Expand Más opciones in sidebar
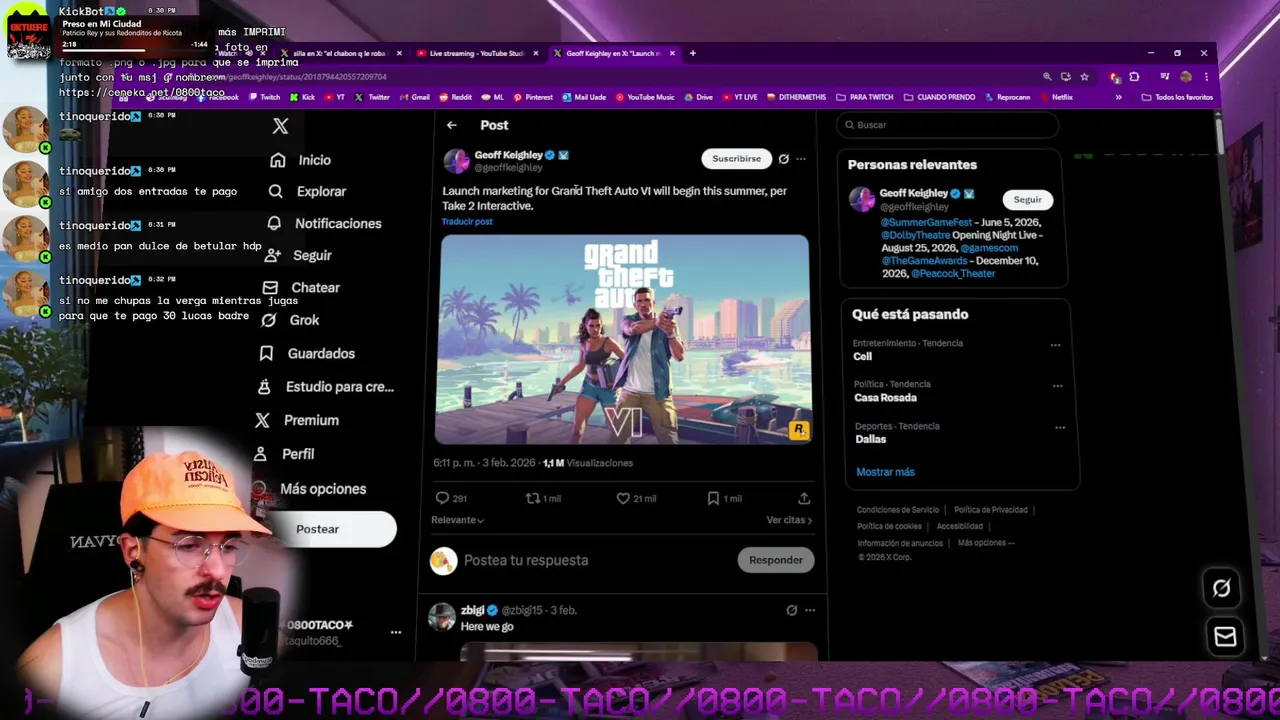 click(x=309, y=488)
